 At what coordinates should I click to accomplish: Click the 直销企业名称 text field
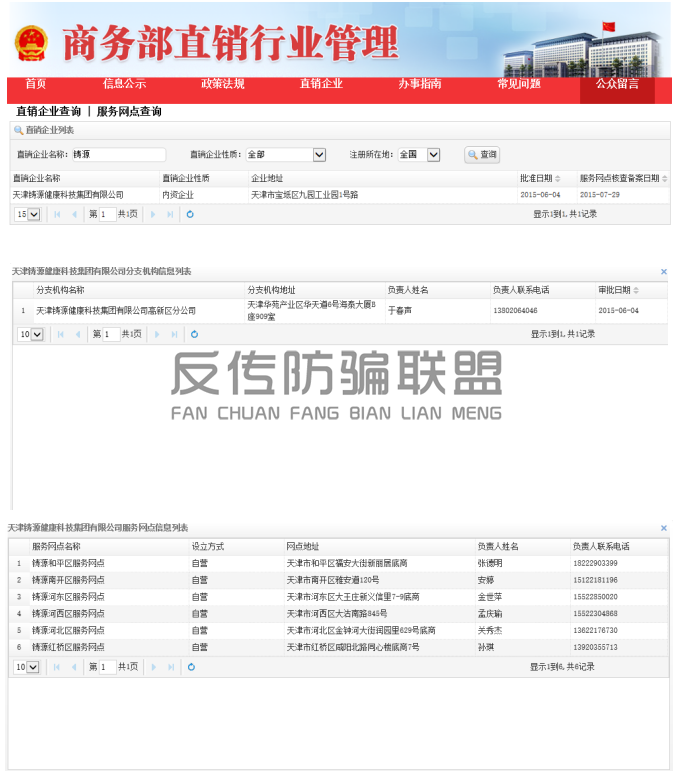click(x=118, y=155)
